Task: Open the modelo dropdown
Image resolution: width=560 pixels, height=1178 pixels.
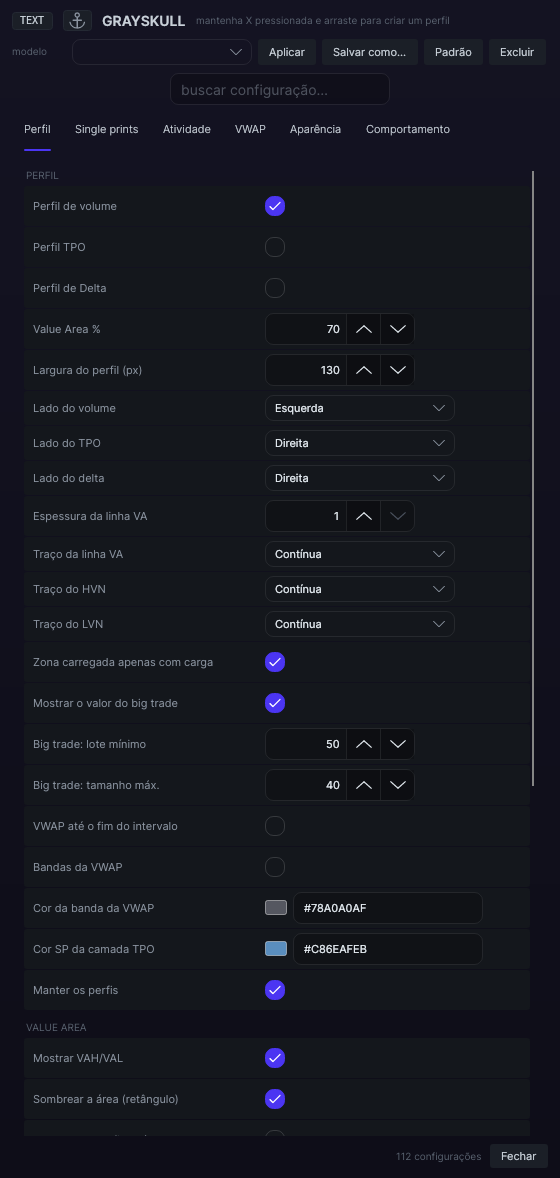Action: [x=162, y=52]
